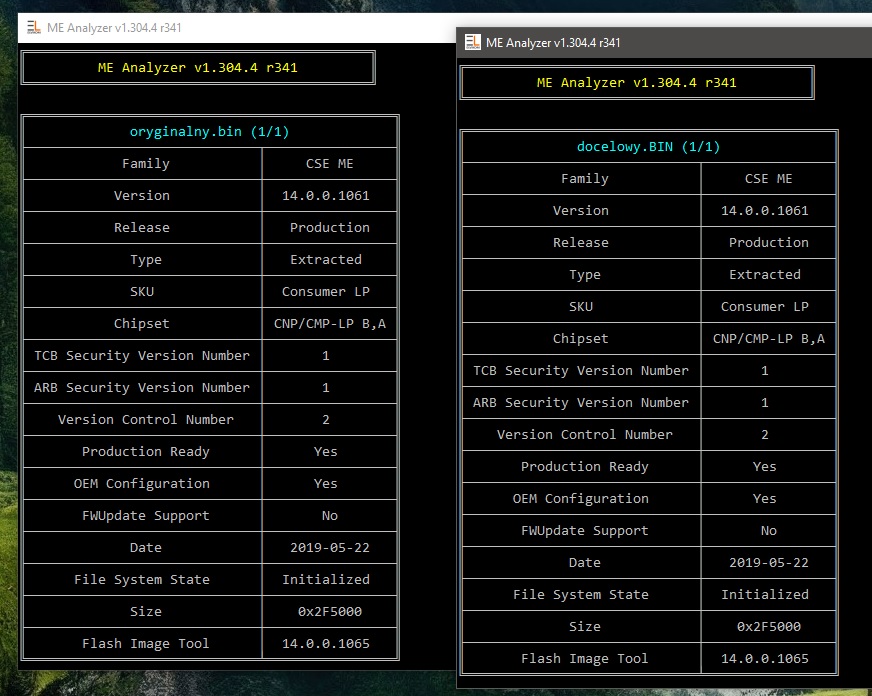
Task: Click the oryginalny.bin (1/1) table header
Action: tap(210, 131)
